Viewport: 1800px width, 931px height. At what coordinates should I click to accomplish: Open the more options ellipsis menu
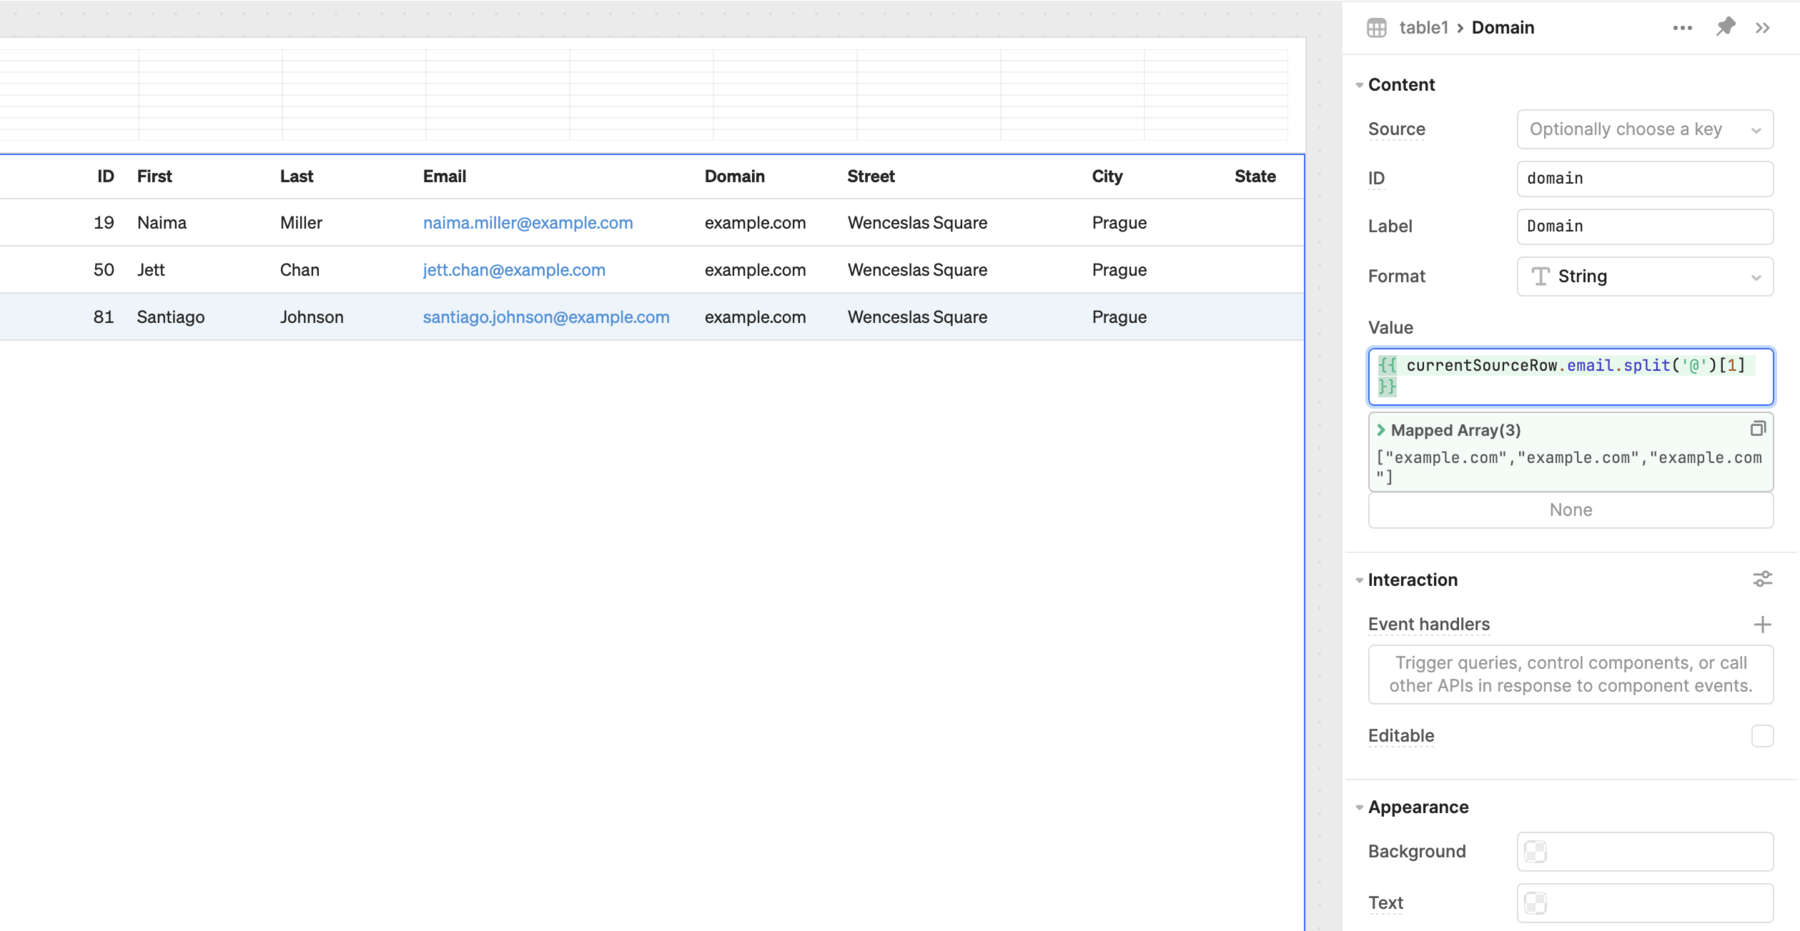tap(1682, 28)
